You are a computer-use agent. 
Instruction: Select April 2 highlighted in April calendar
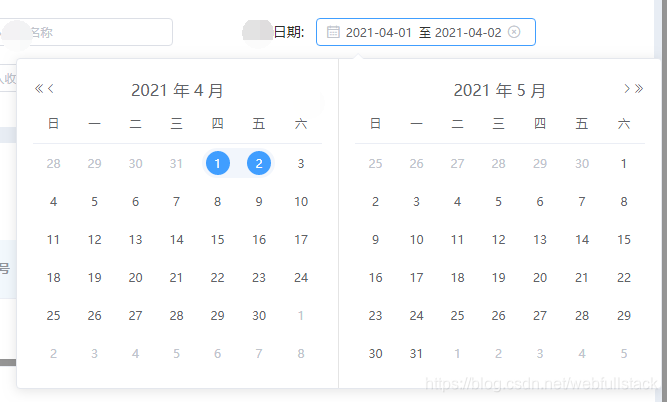click(x=259, y=163)
